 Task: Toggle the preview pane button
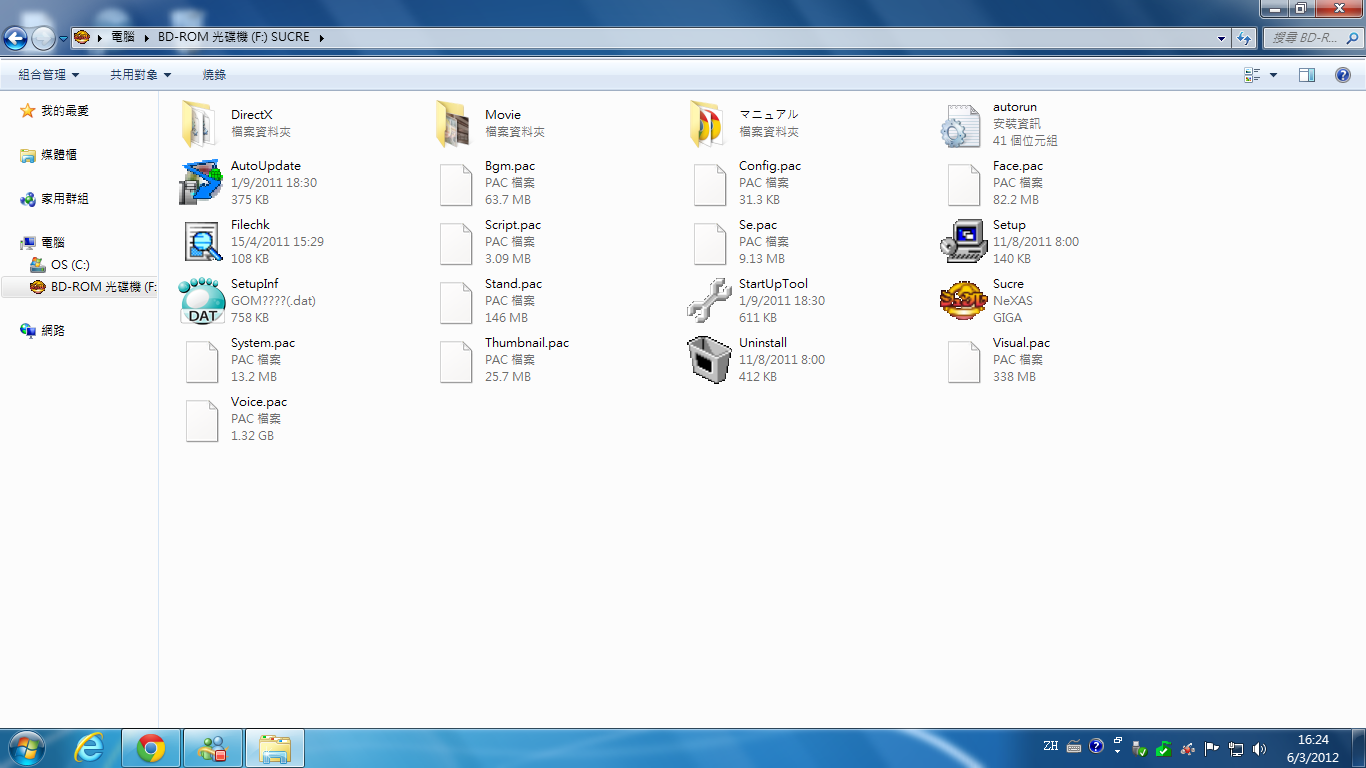[1306, 75]
